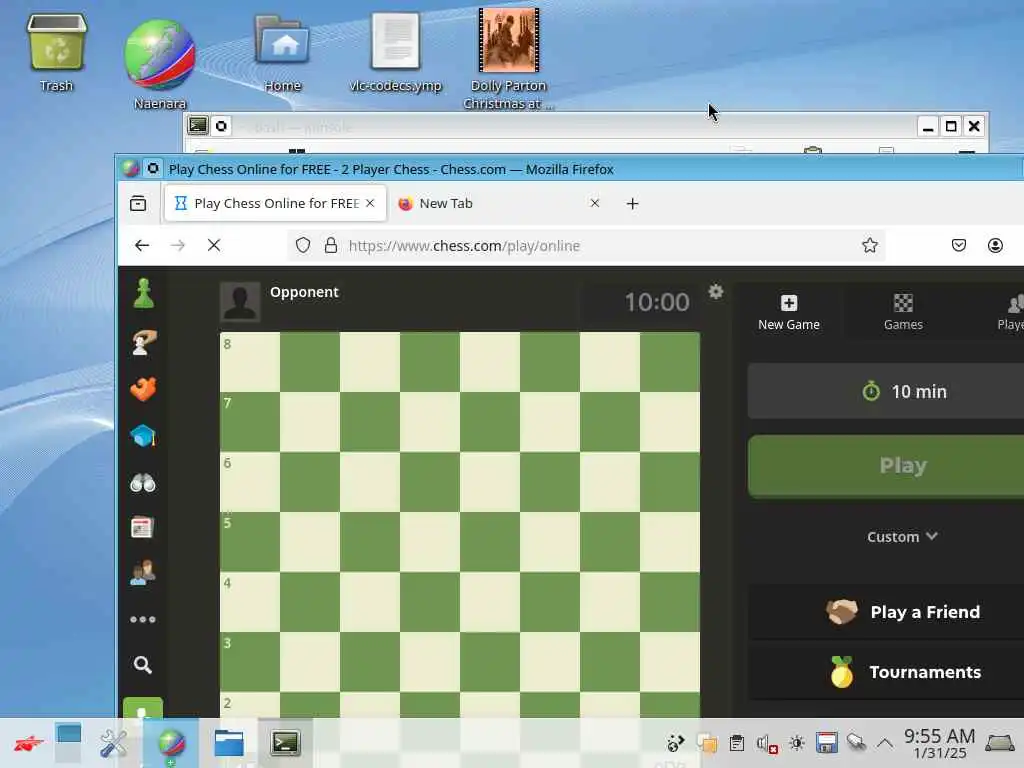Image resolution: width=1024 pixels, height=768 pixels.
Task: Maximize the Konsole window behind
Action: point(951,126)
